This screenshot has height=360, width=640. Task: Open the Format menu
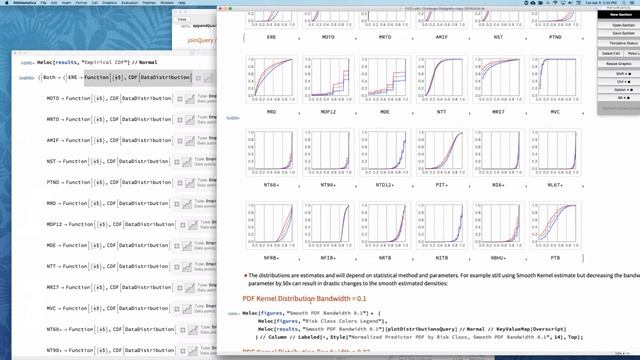pos(81,2)
